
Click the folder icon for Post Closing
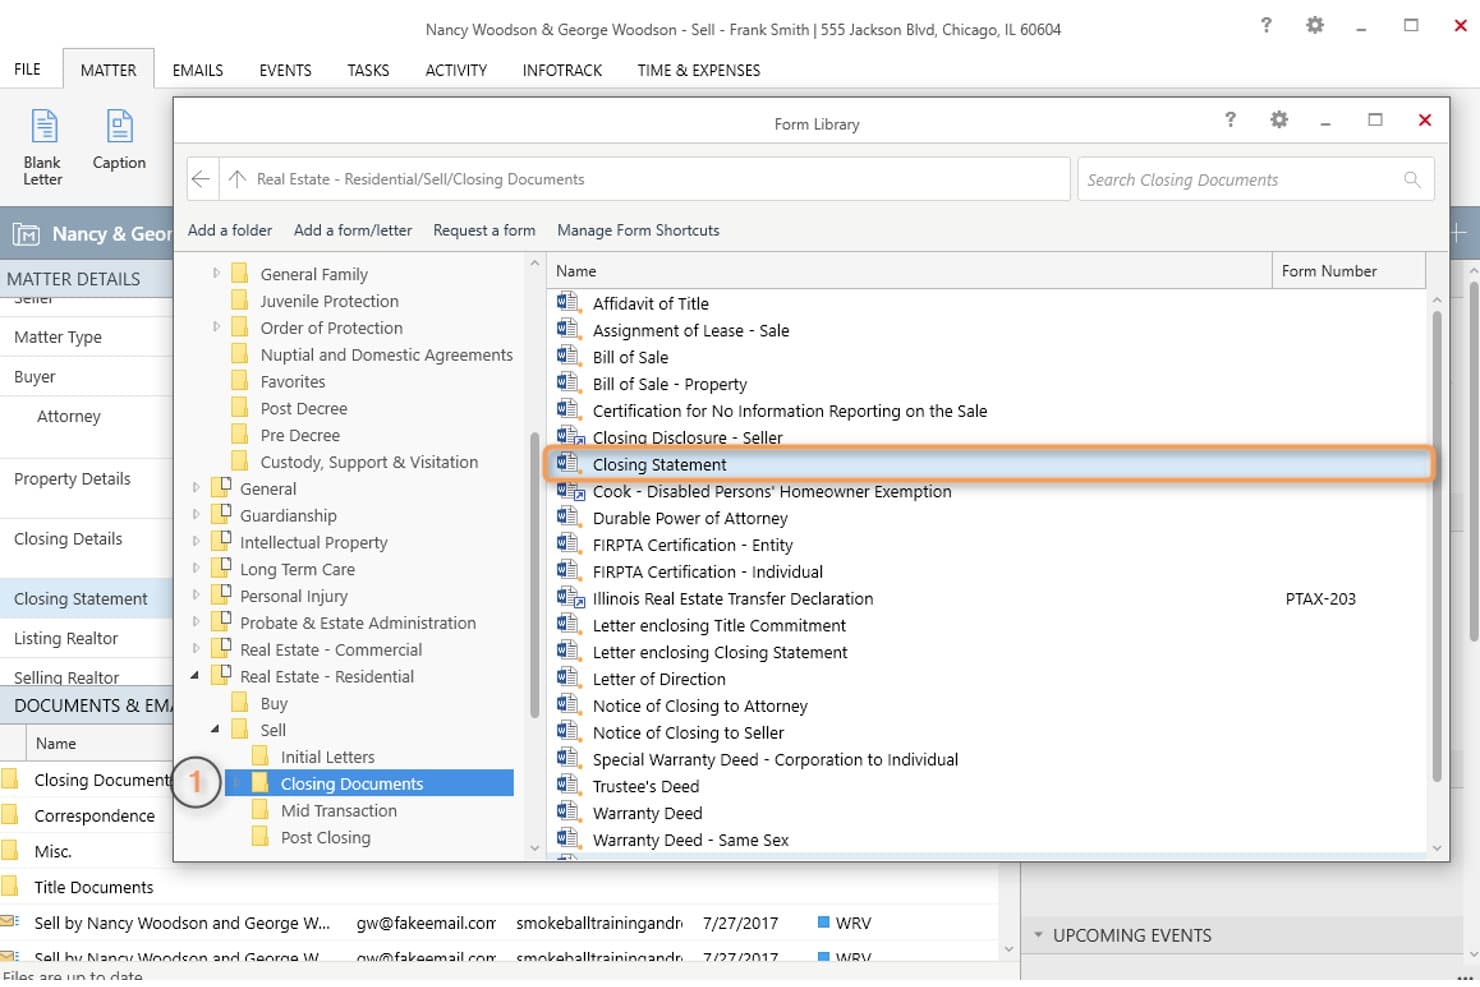click(x=260, y=837)
